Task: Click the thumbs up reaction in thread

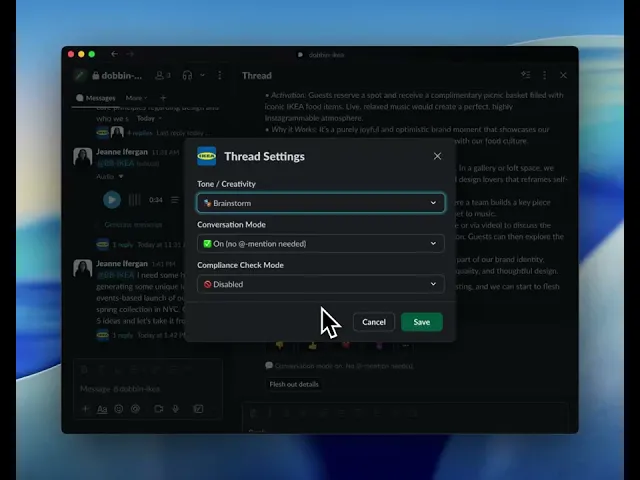Action: 313,346
